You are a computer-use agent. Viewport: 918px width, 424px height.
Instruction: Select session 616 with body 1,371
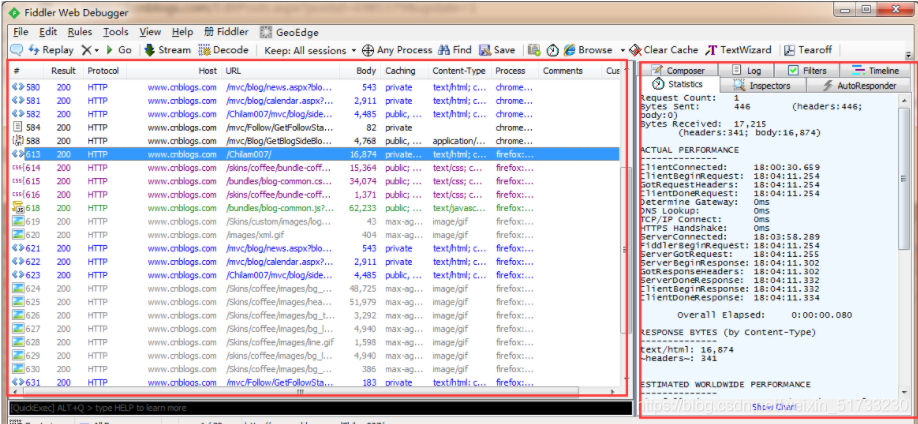click(315, 194)
